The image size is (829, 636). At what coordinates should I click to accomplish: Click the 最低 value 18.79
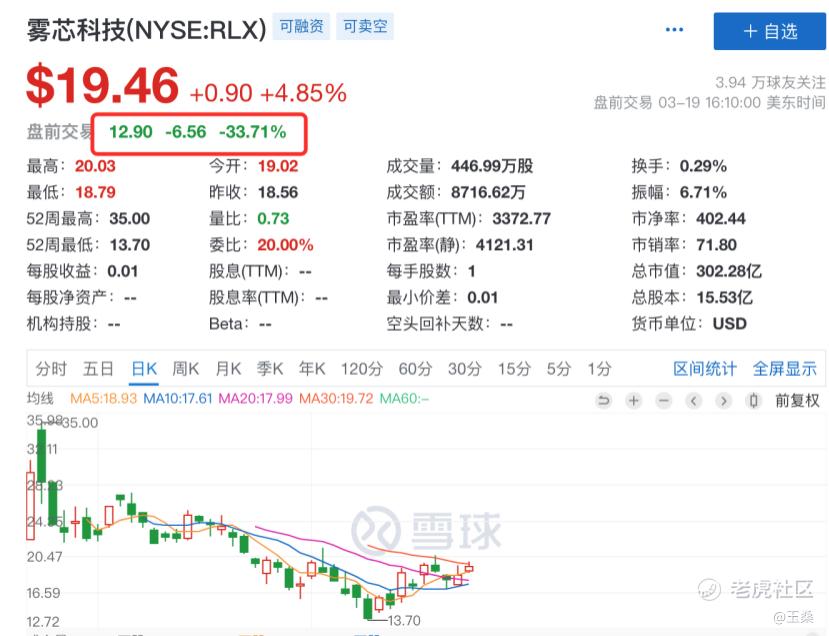point(95,192)
